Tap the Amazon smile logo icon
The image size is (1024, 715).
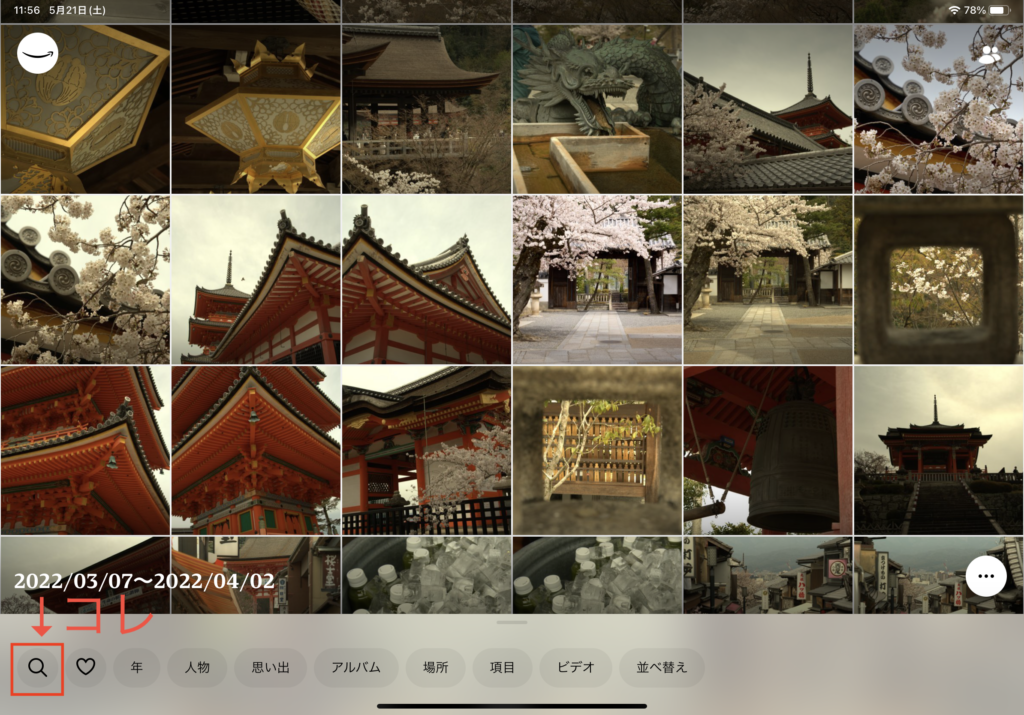tap(37, 53)
